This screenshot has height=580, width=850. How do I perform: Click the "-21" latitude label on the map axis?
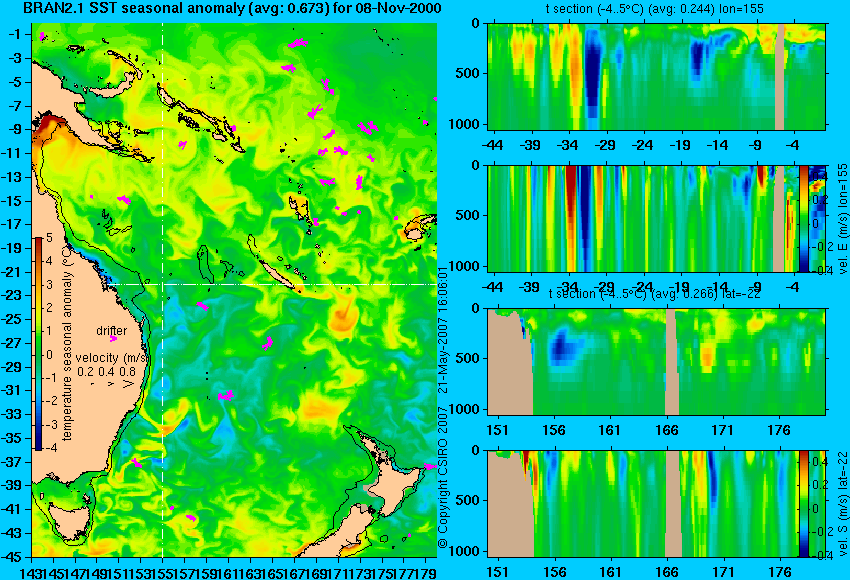tap(12, 273)
